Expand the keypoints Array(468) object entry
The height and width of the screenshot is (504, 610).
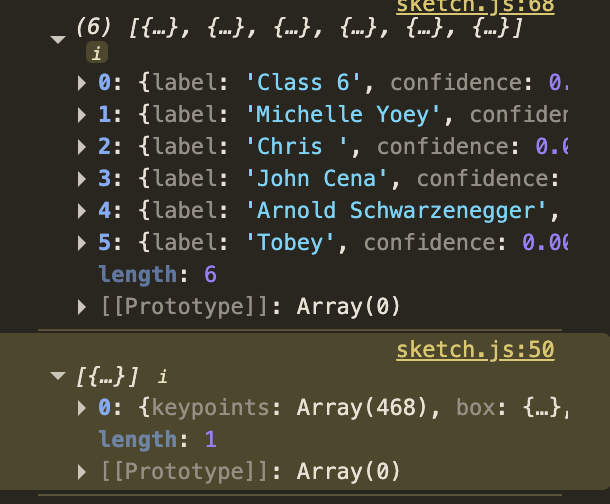pyautogui.click(x=83, y=408)
